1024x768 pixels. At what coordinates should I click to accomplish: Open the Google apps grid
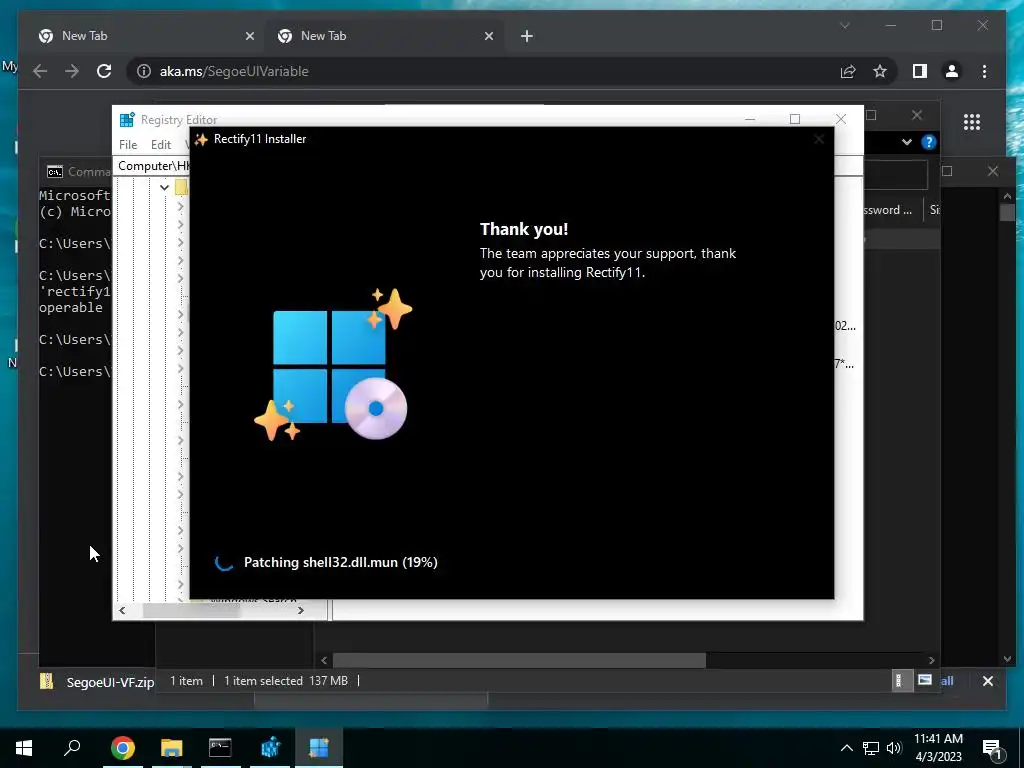click(972, 121)
